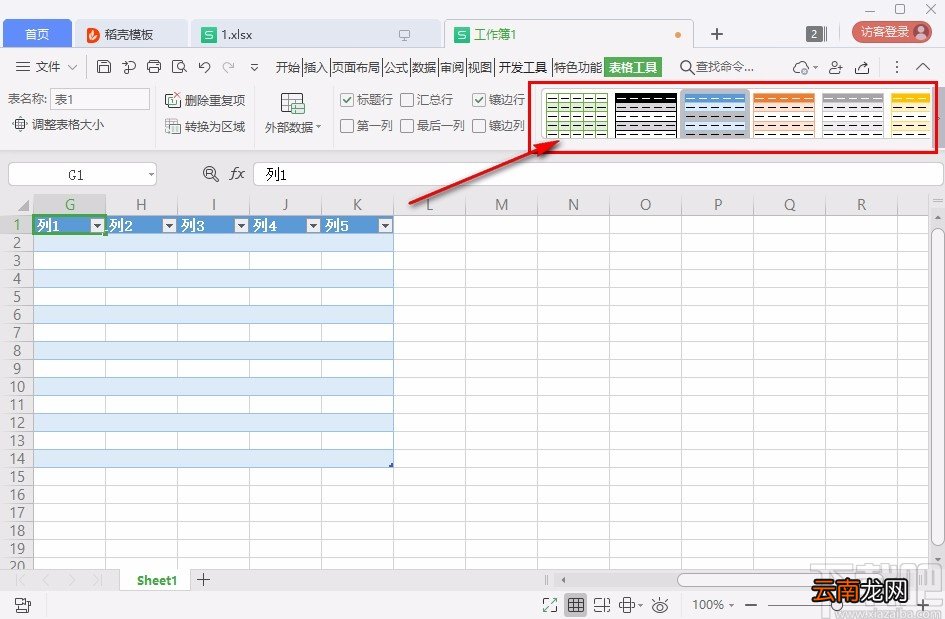Click 转换为区域 convert to range

(x=205, y=126)
